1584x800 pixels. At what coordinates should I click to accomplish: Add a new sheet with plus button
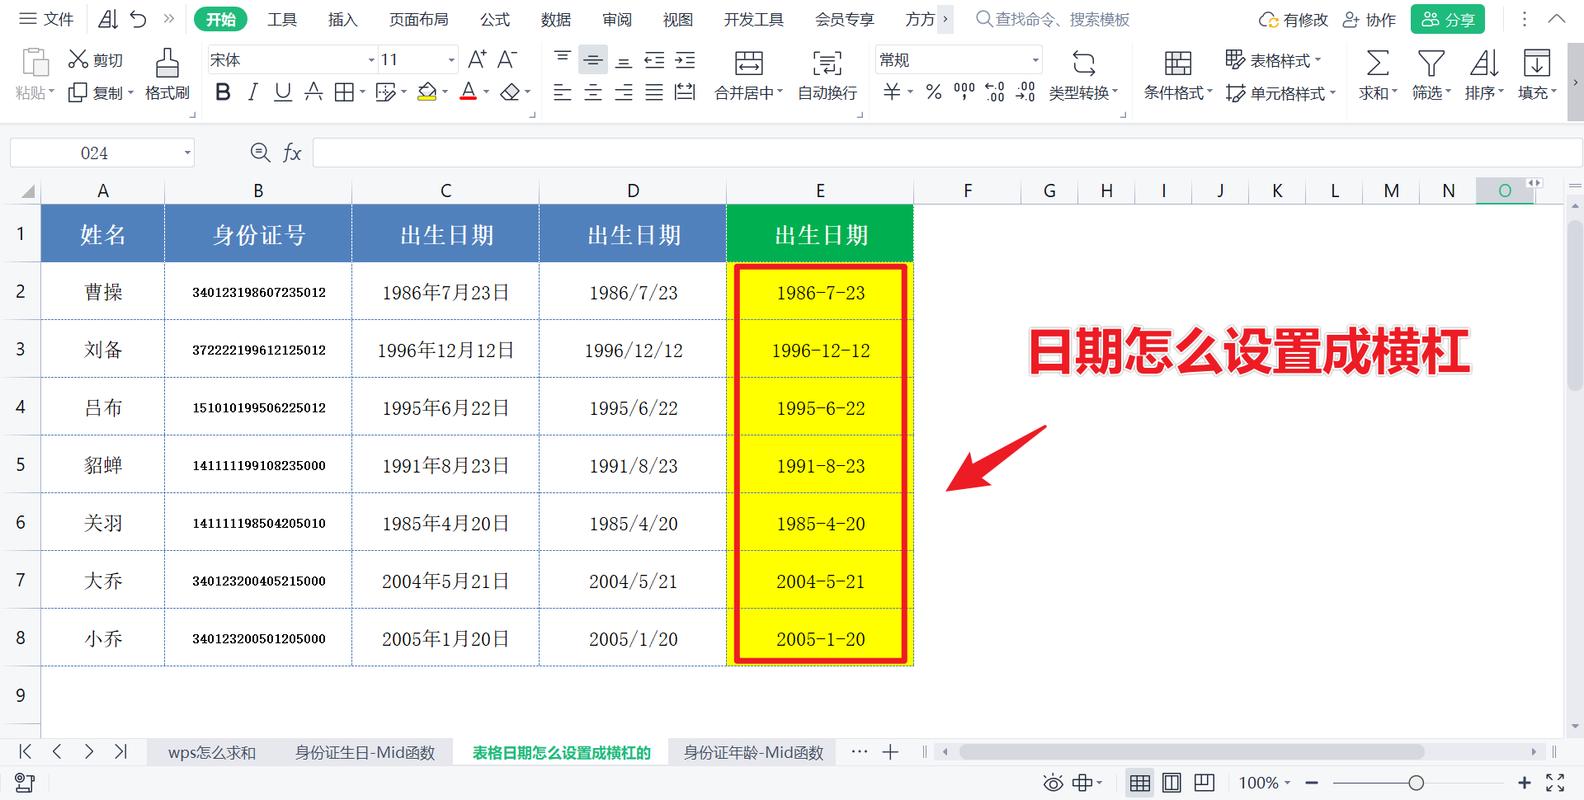(890, 752)
